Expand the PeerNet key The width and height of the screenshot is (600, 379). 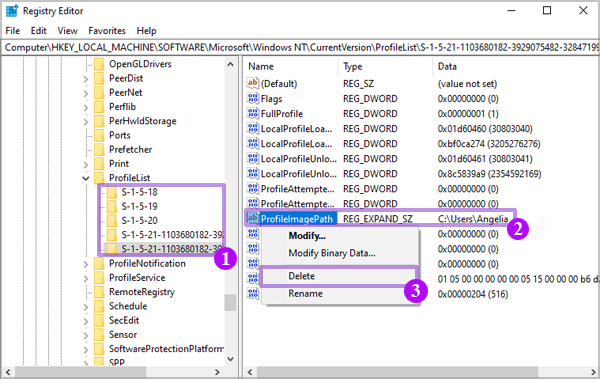tap(86, 93)
